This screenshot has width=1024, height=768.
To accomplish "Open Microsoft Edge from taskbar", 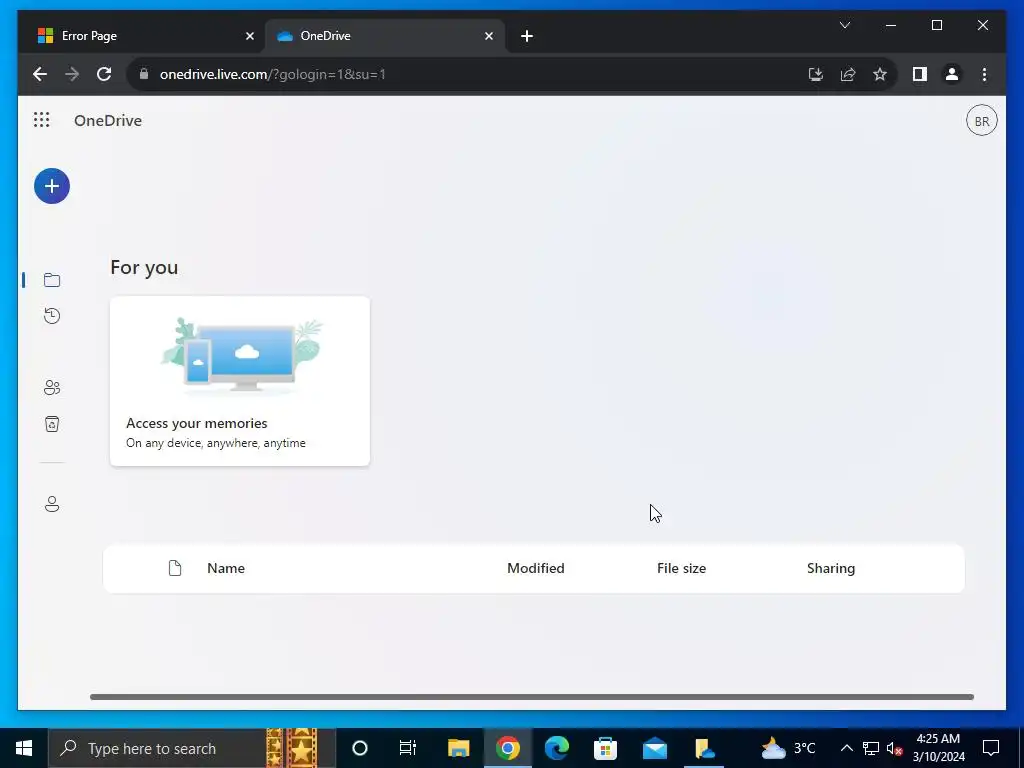I will pyautogui.click(x=556, y=748).
